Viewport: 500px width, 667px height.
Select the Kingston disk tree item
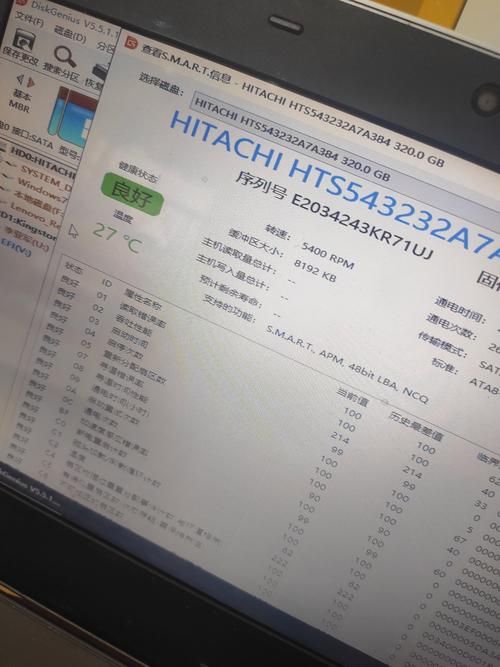coord(29,226)
